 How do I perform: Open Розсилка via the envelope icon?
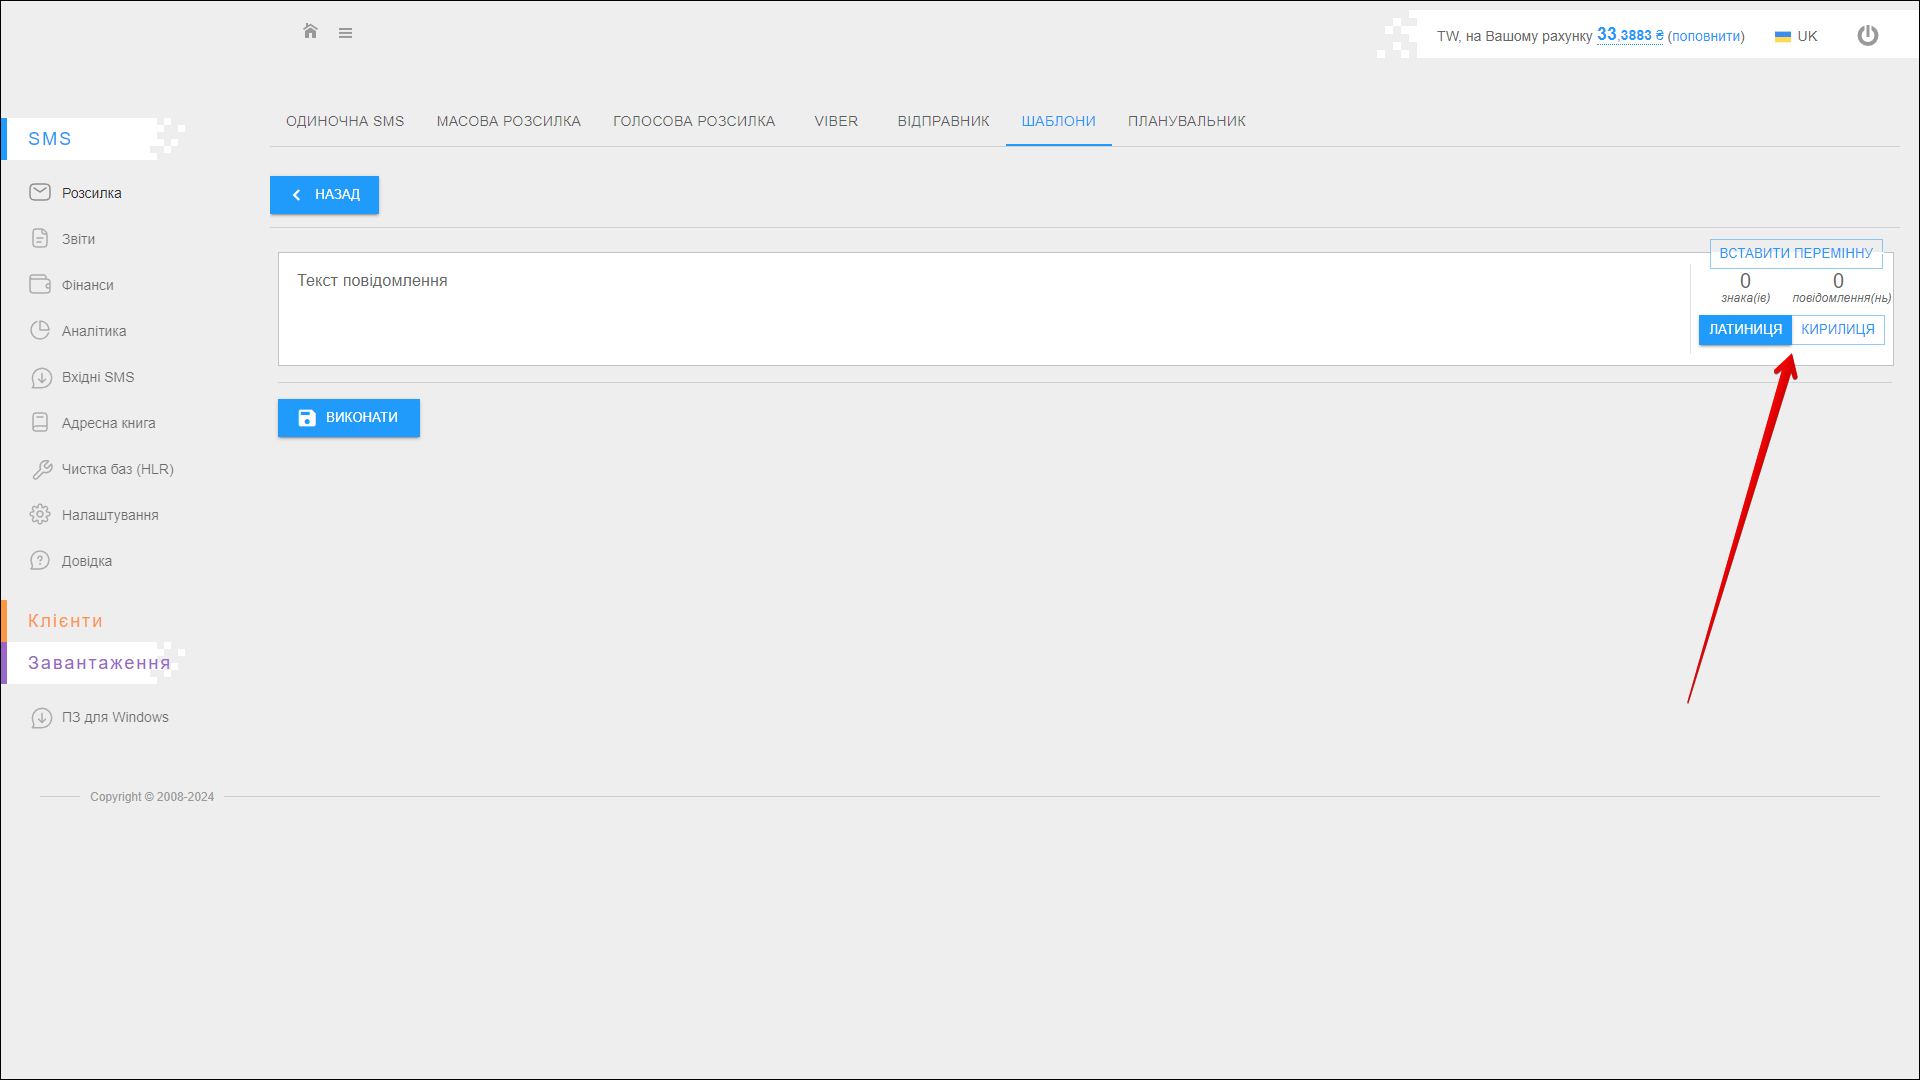pyautogui.click(x=40, y=192)
